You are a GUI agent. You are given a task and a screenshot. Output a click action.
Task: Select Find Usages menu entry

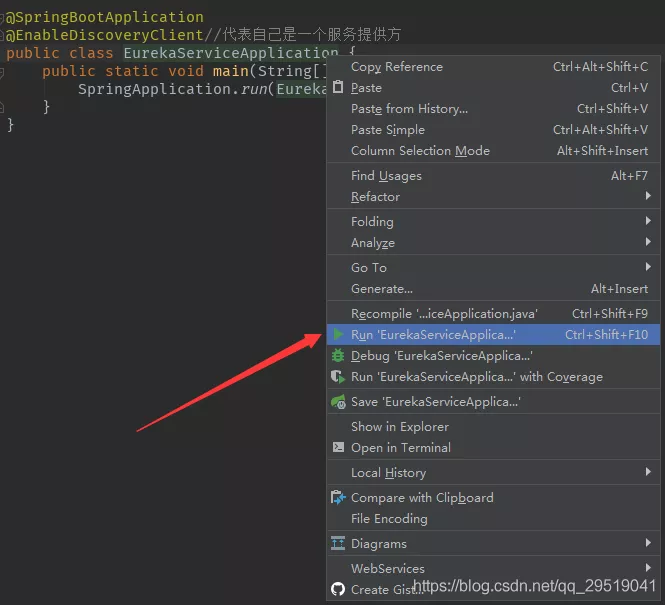(x=493, y=176)
